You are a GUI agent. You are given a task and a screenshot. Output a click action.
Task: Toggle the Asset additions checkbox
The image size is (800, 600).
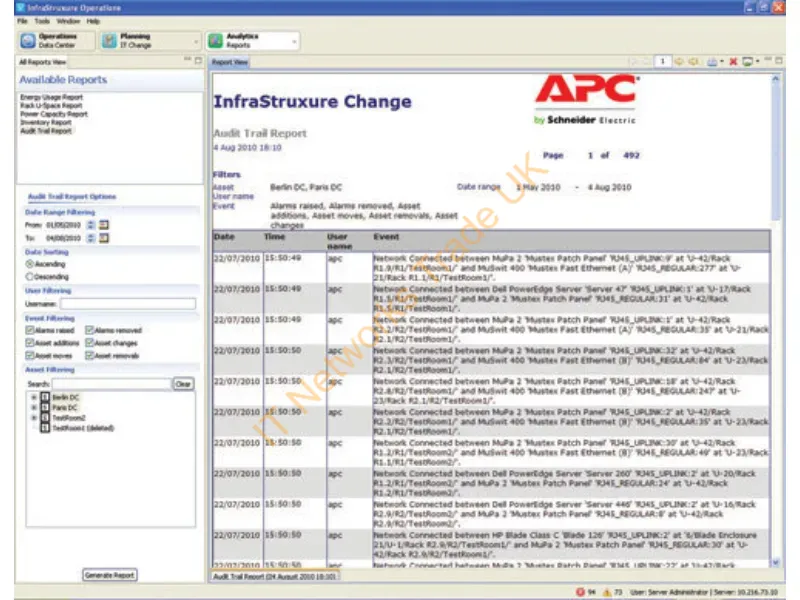click(x=30, y=343)
